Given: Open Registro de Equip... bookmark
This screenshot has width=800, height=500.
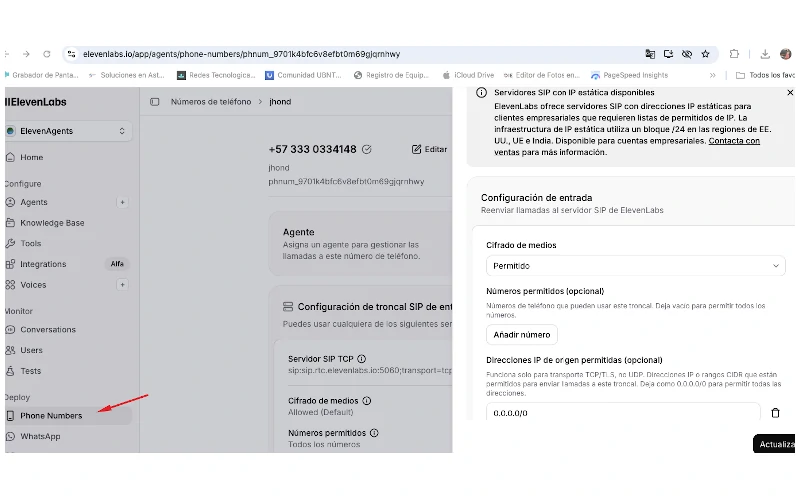Looking at the screenshot, I should coord(391,76).
